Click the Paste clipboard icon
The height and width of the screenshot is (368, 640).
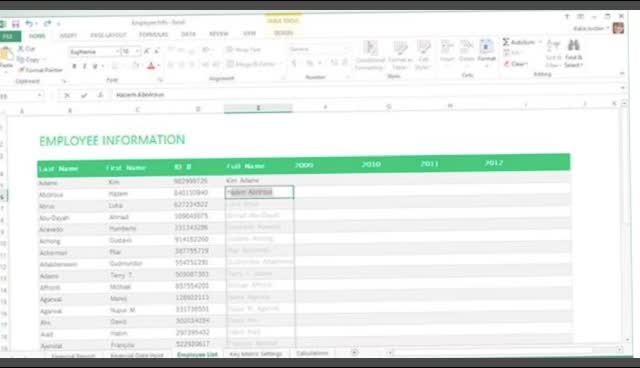click(6, 54)
